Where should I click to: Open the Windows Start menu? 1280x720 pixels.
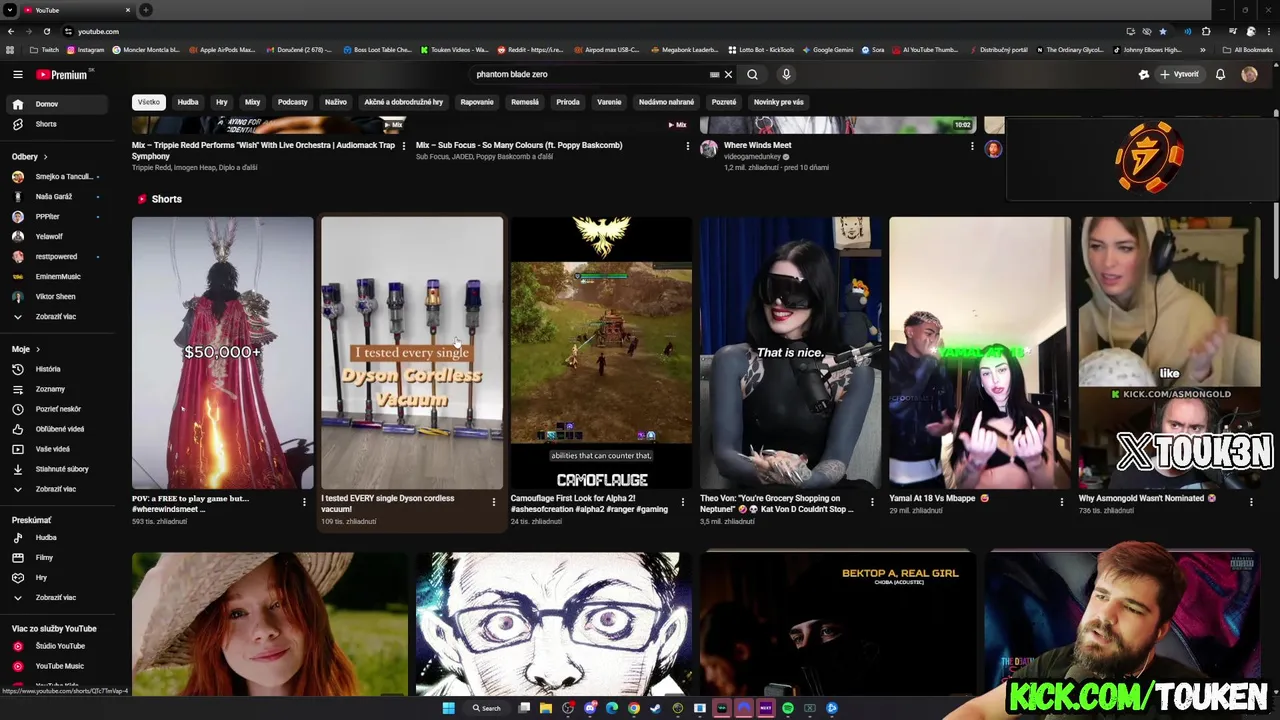tap(448, 708)
